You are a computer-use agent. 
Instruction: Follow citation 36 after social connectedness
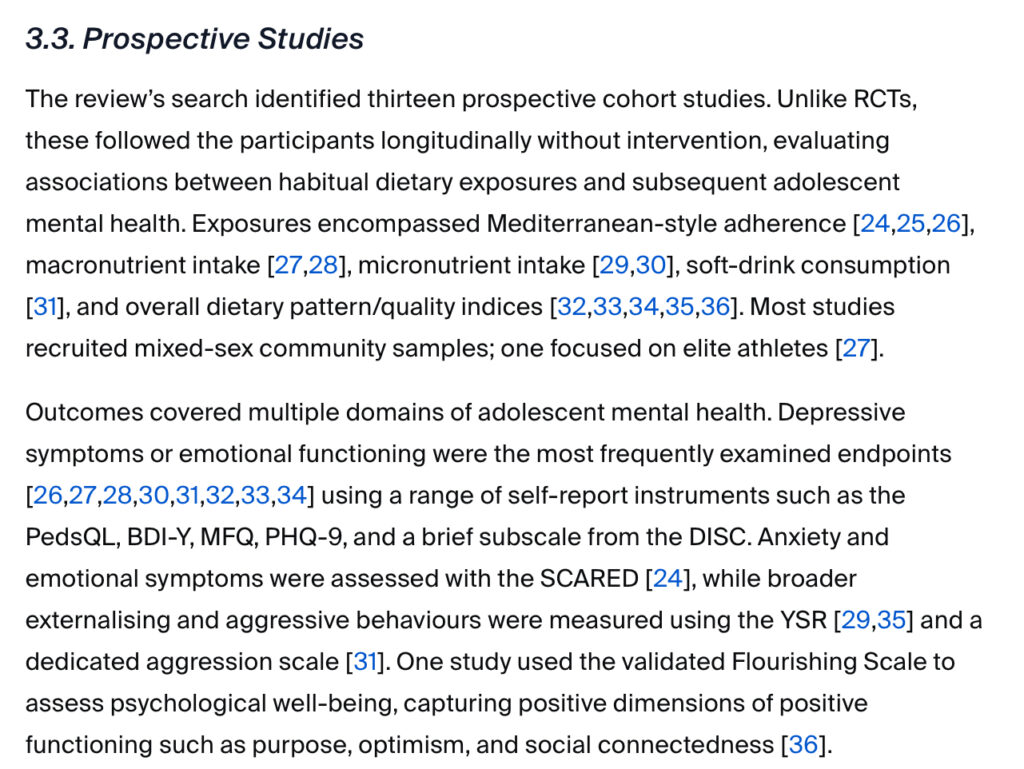point(803,745)
